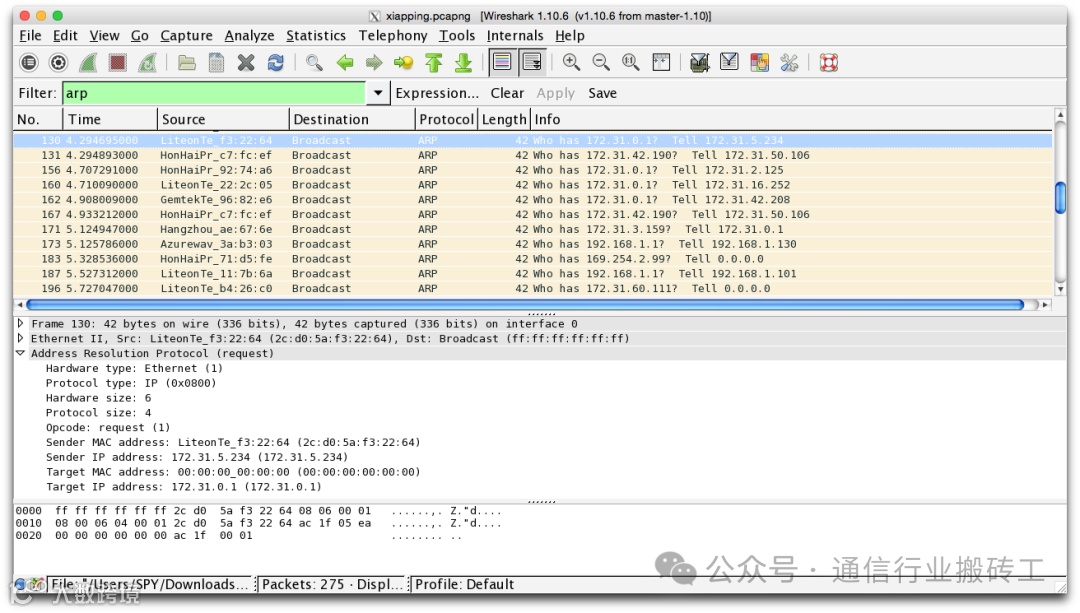Open capture options gear icon
This screenshot has width=1080, height=613.
[x=59, y=63]
